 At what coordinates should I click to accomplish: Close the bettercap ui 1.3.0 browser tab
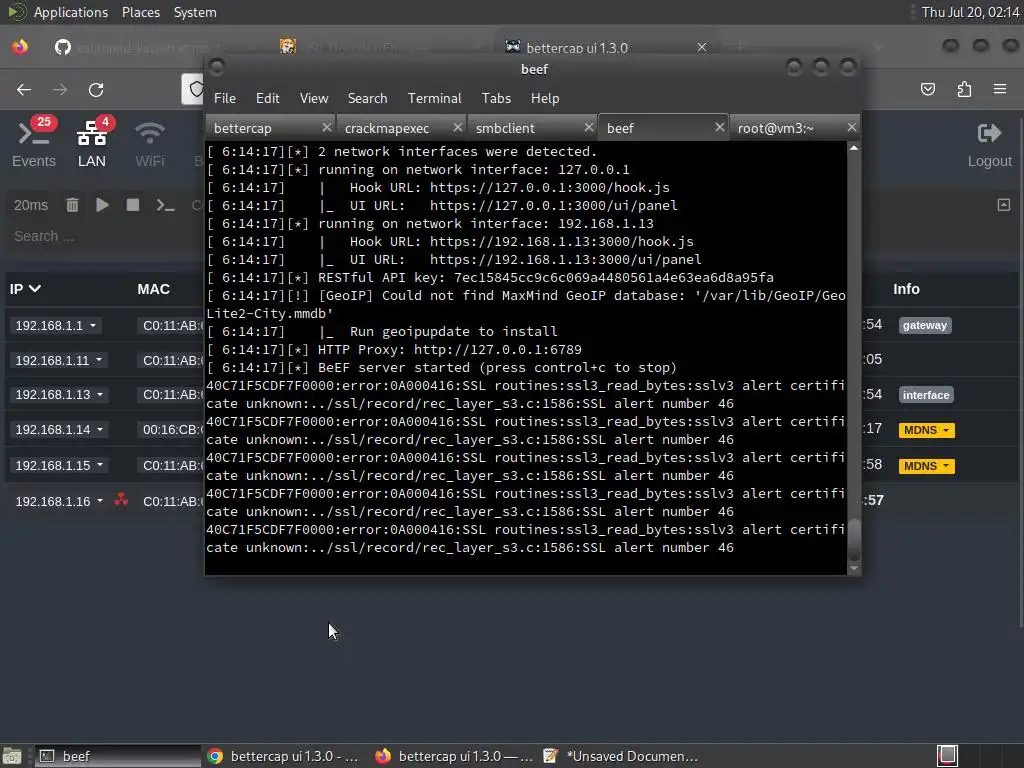(702, 47)
